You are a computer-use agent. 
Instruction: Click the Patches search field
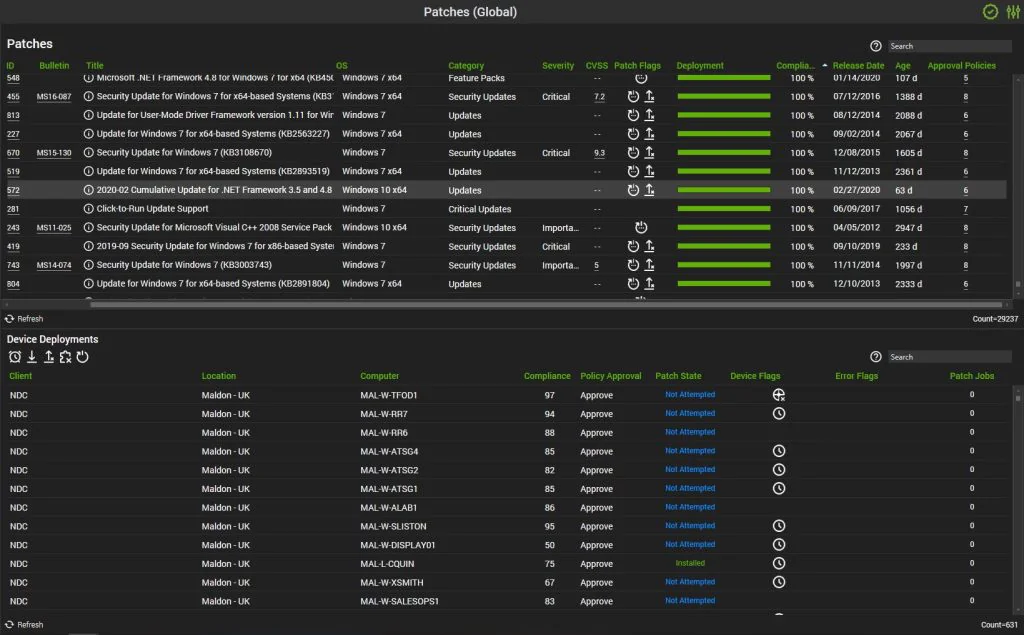tap(949, 46)
